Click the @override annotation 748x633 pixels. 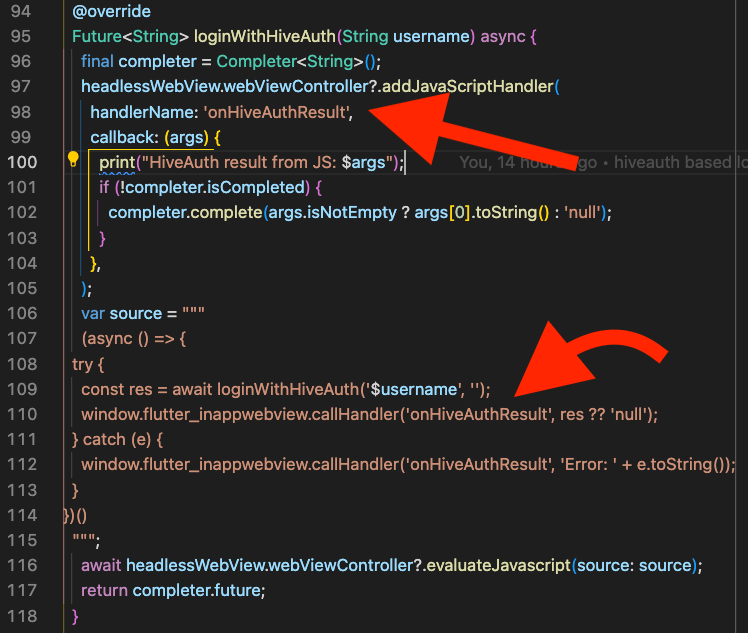coord(112,11)
